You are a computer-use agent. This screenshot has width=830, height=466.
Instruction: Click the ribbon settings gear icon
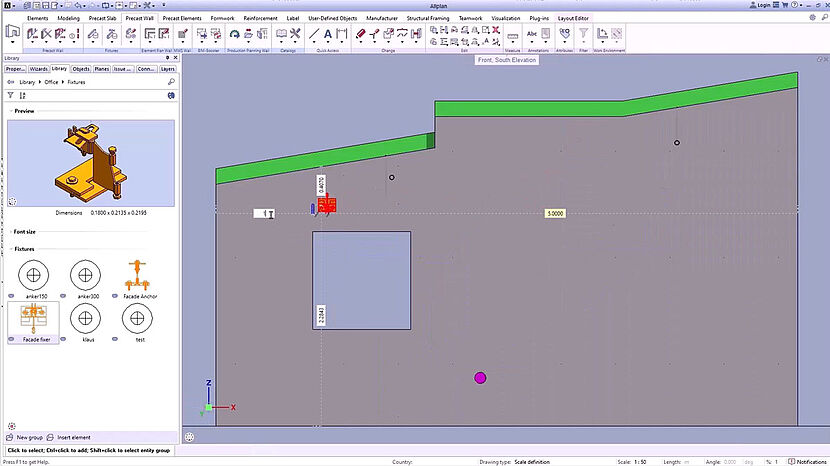(x=813, y=17)
